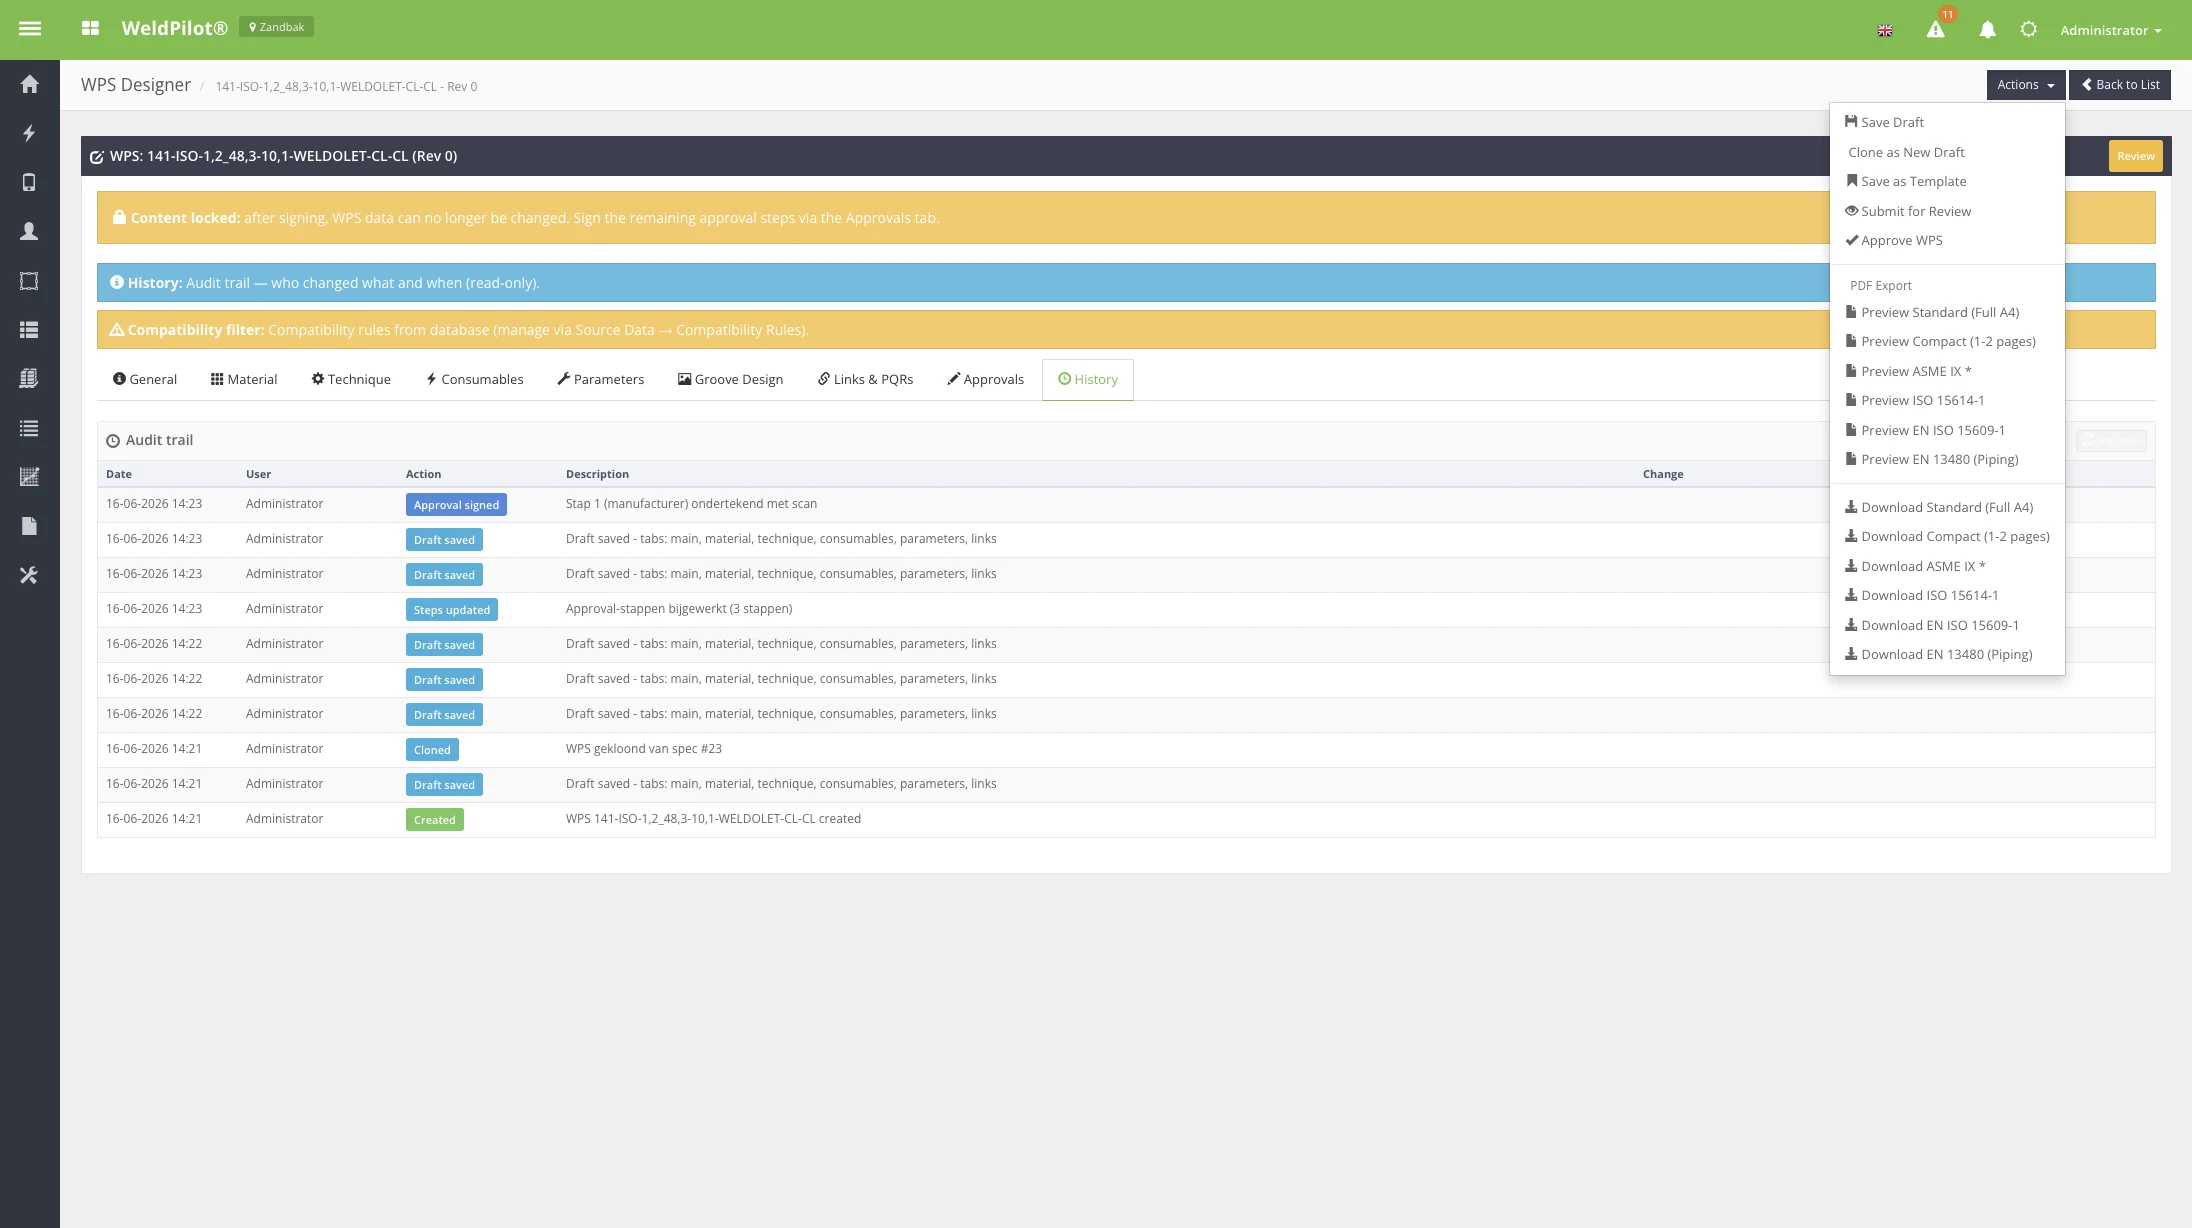
Task: Open the Consumables tab
Action: (x=475, y=379)
